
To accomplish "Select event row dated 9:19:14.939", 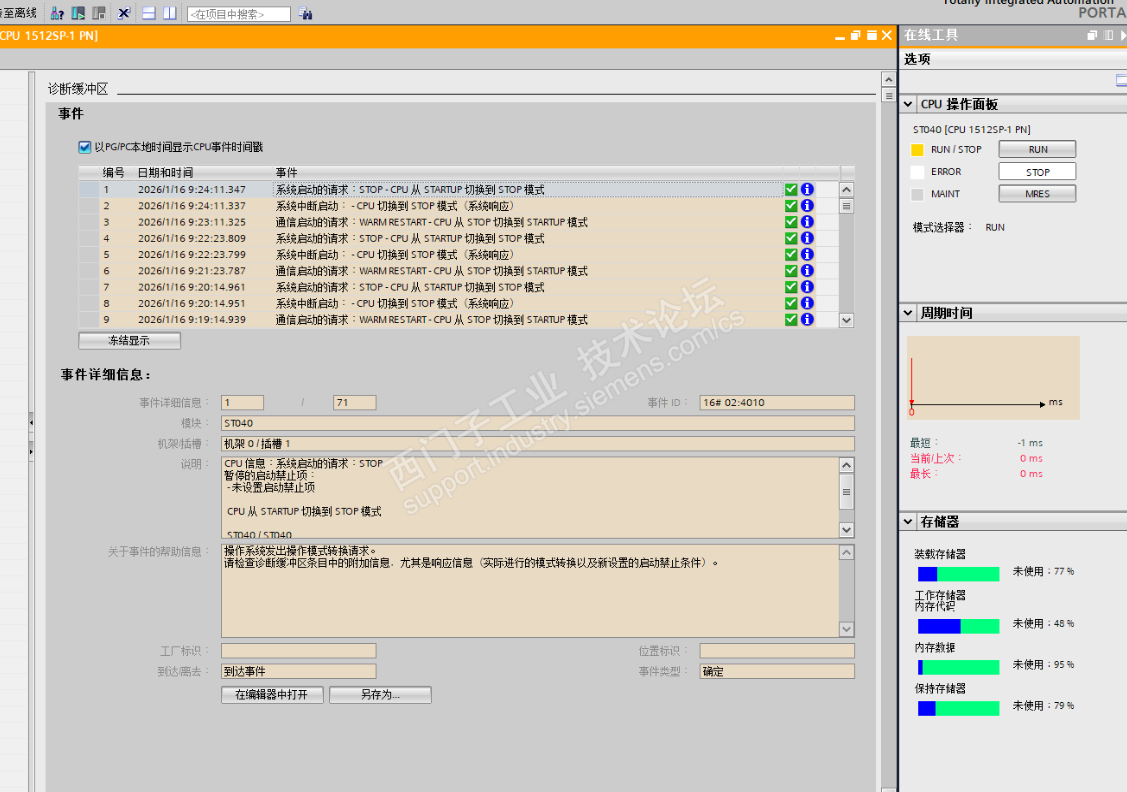I will (458, 319).
